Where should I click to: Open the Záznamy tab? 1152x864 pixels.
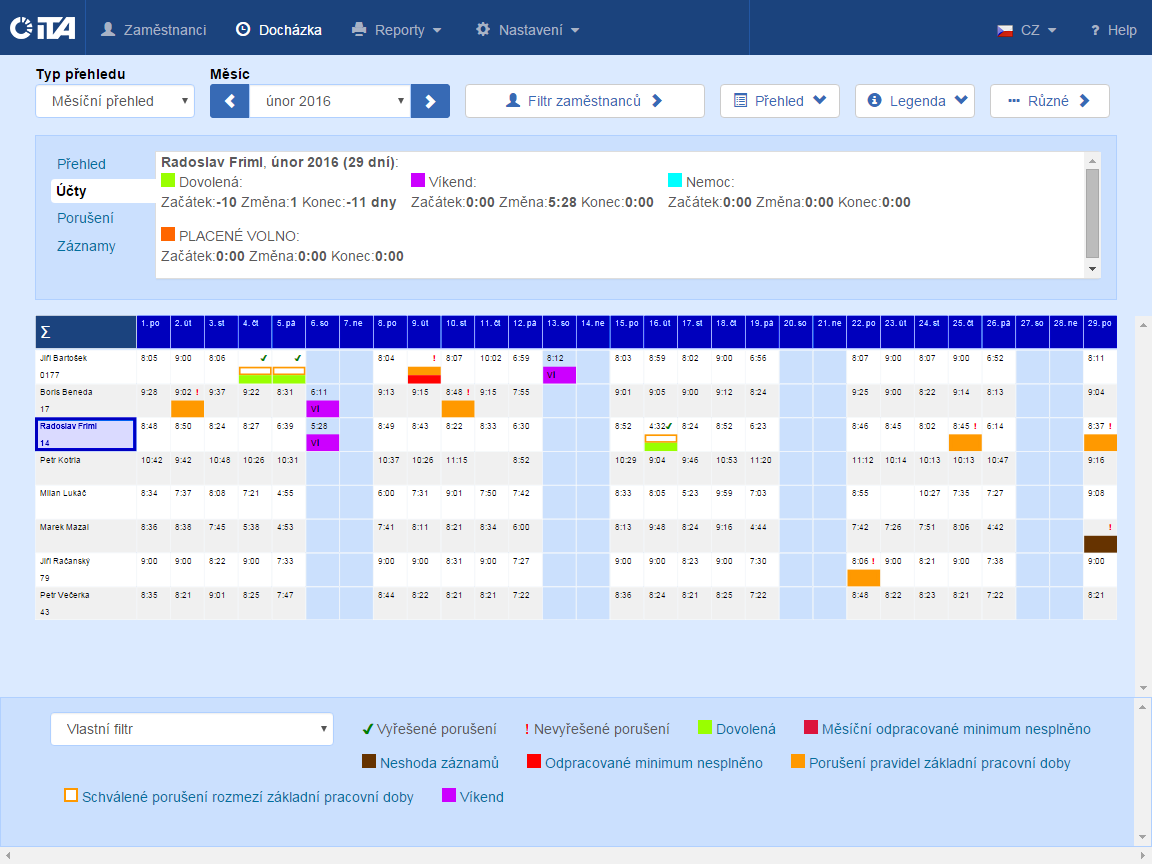click(86, 246)
